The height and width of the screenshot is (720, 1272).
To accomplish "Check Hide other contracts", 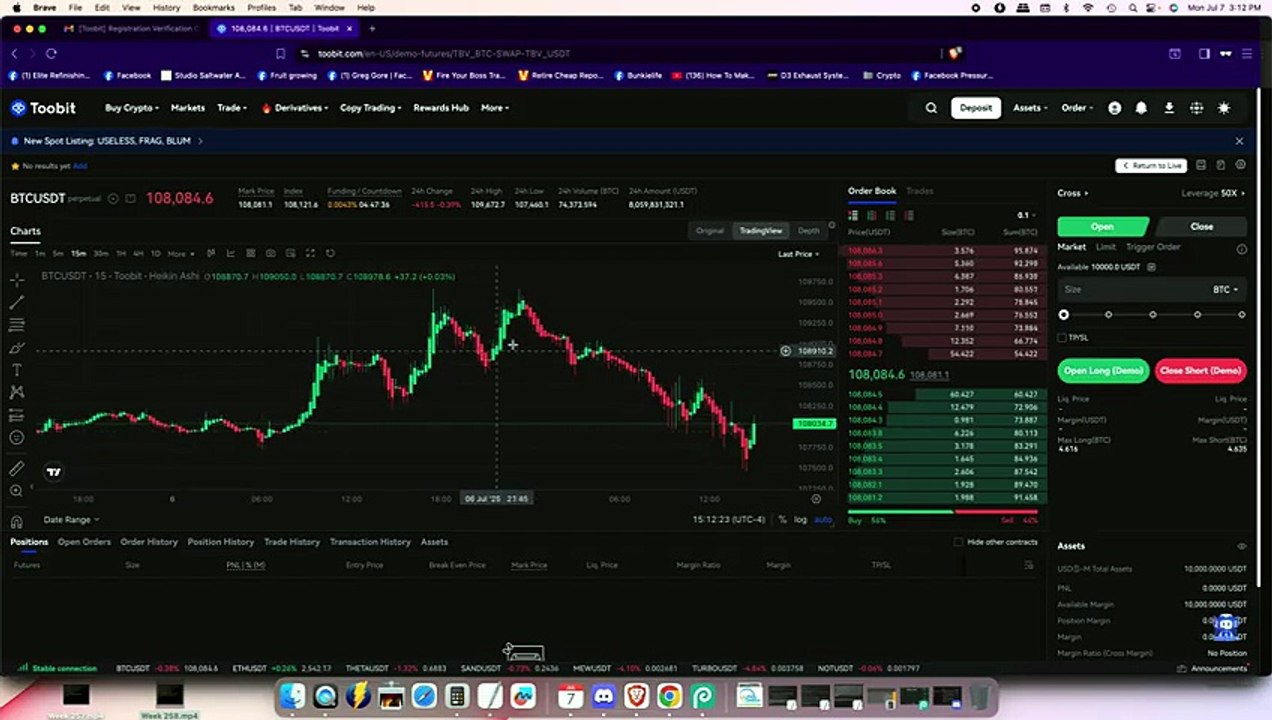I will tap(958, 542).
